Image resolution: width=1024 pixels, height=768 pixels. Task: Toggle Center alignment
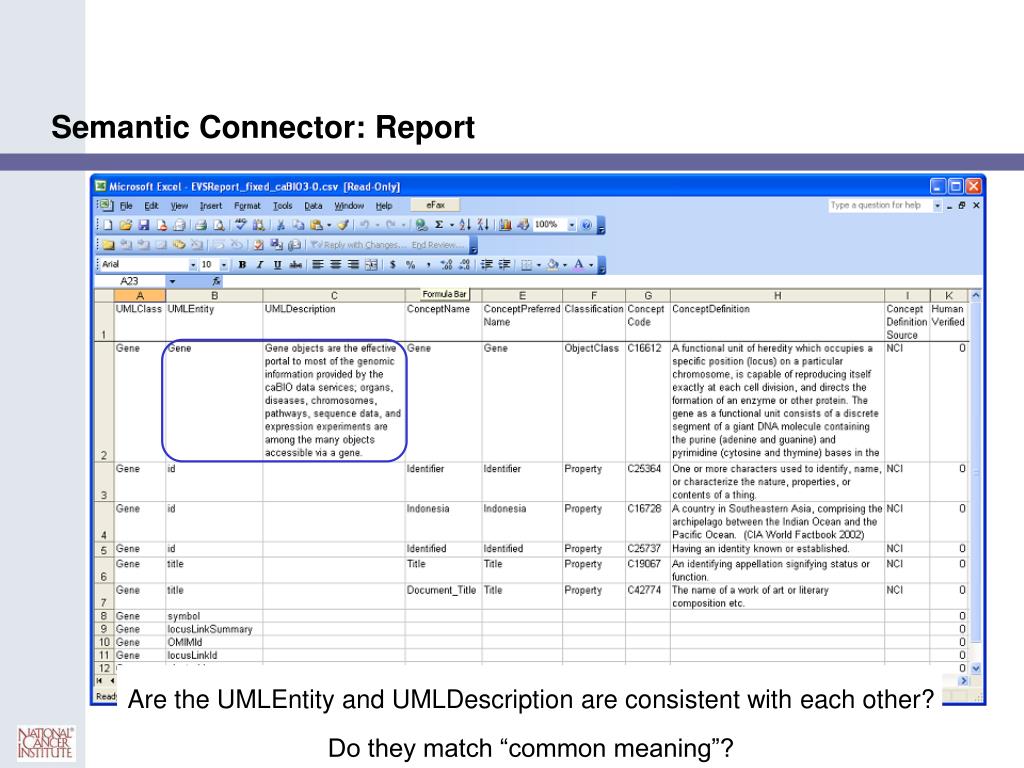pyautogui.click(x=336, y=264)
